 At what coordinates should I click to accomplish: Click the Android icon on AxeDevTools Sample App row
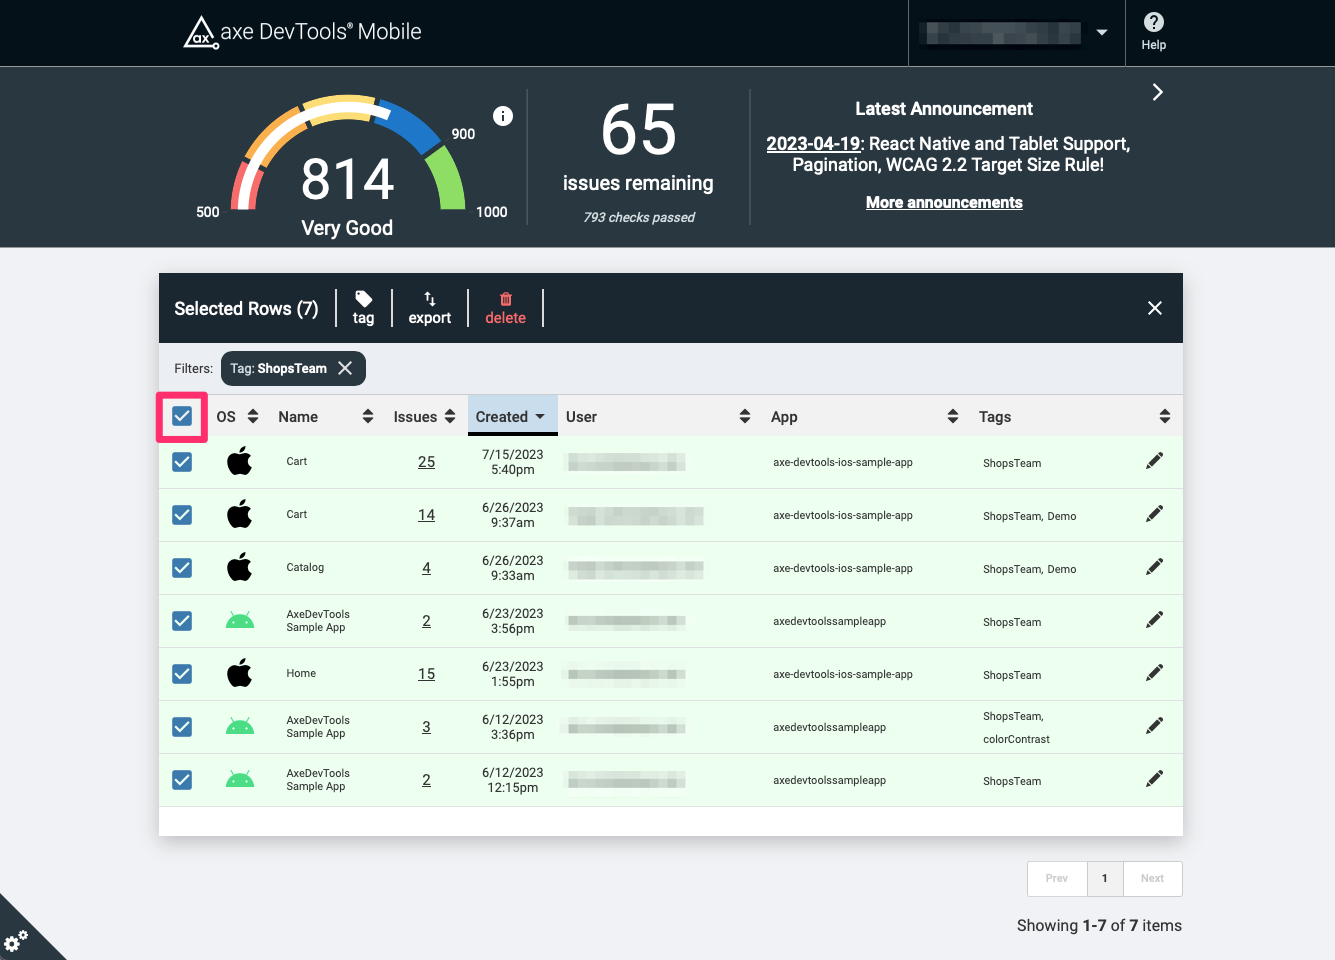(239, 620)
